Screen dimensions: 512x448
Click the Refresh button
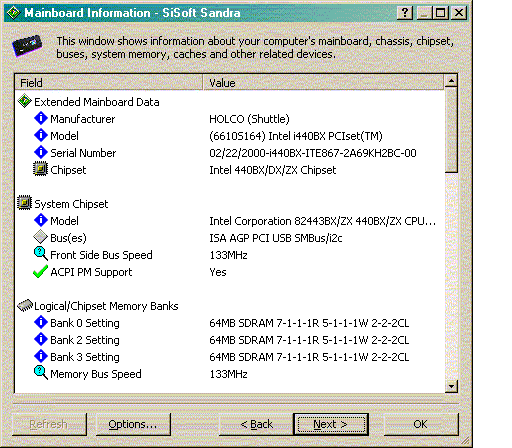49,424
